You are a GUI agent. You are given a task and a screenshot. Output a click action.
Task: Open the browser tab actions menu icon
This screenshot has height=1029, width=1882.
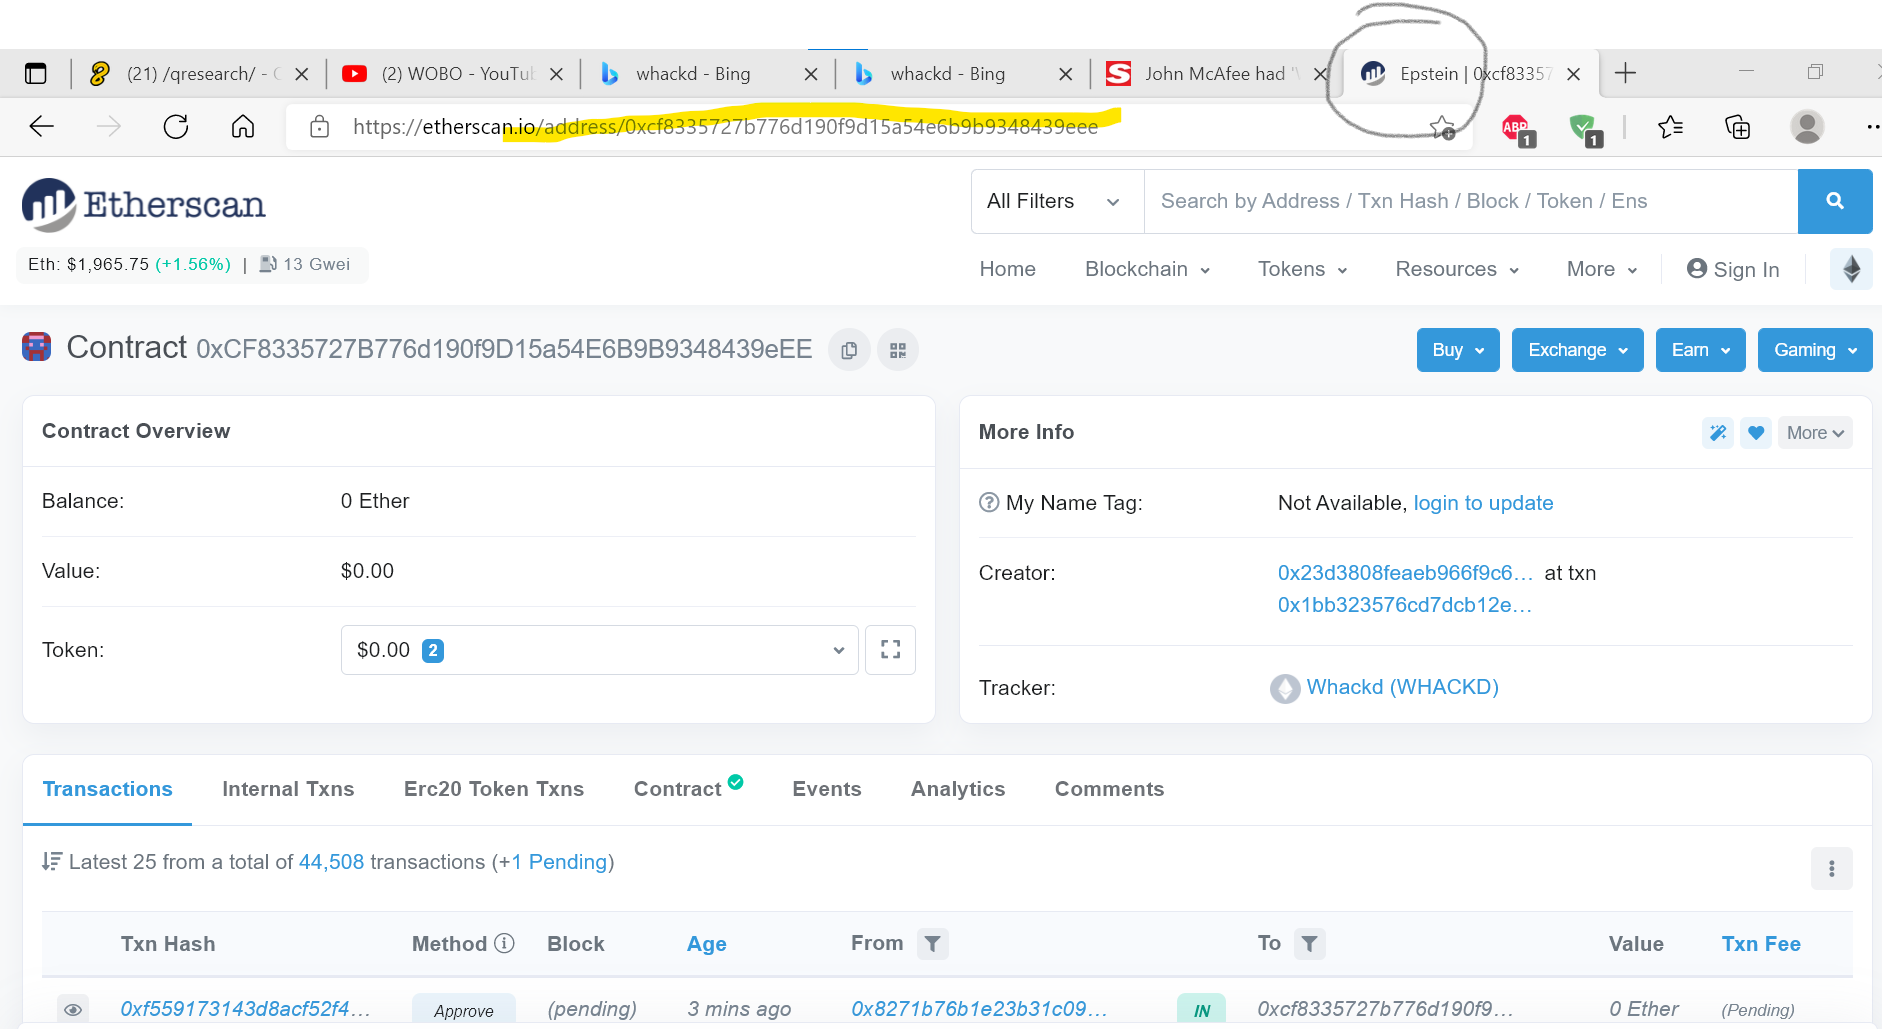36,73
